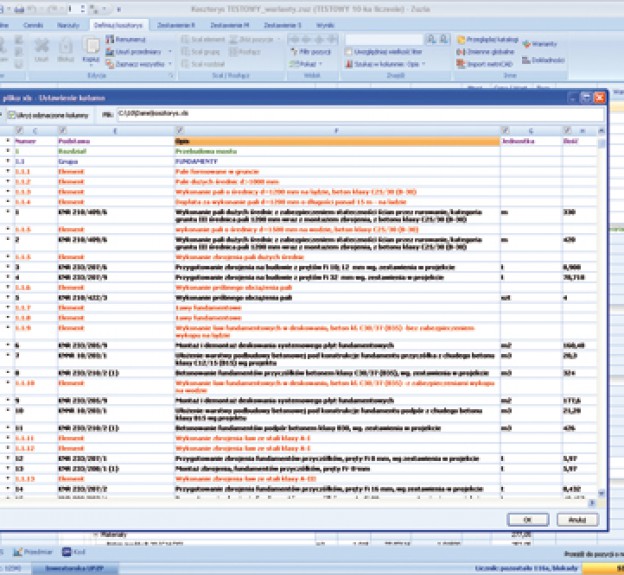Click the OK button in dialog
This screenshot has height=575, width=624.
[x=527, y=520]
